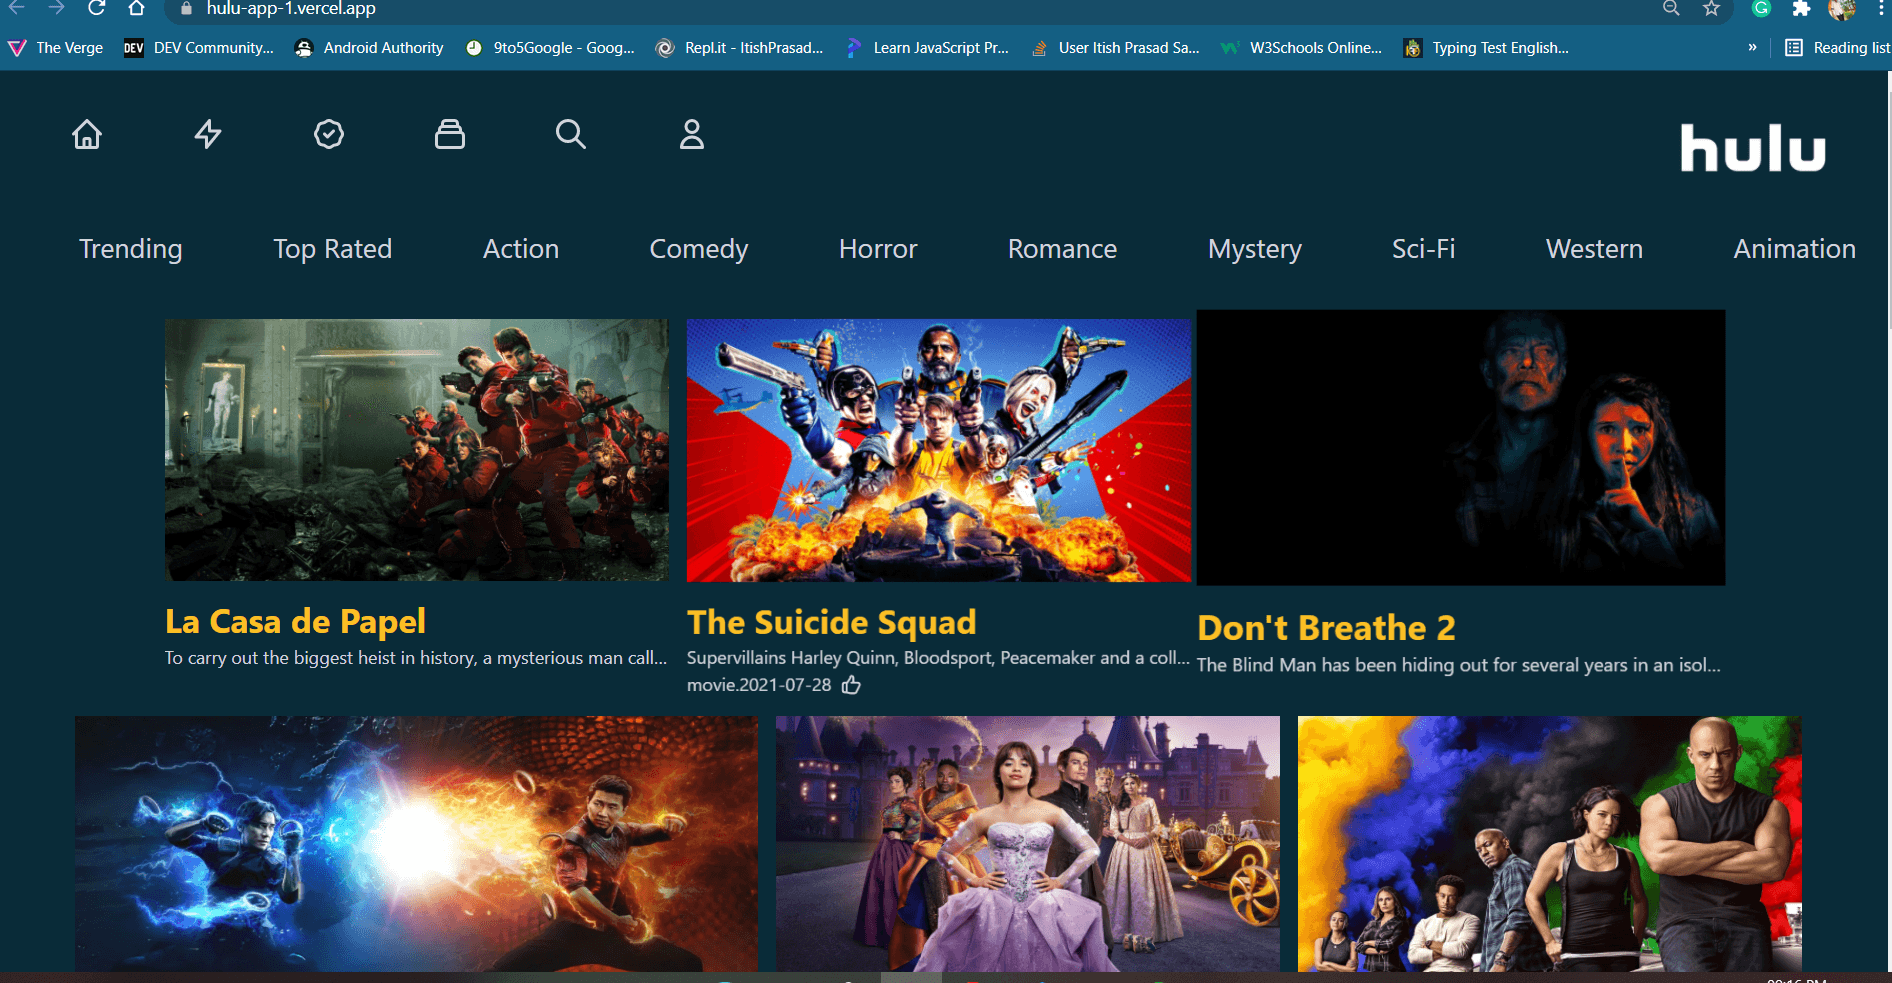Open the Typing Test English bookmark
Screen dimensions: 1892x983
1486,47
